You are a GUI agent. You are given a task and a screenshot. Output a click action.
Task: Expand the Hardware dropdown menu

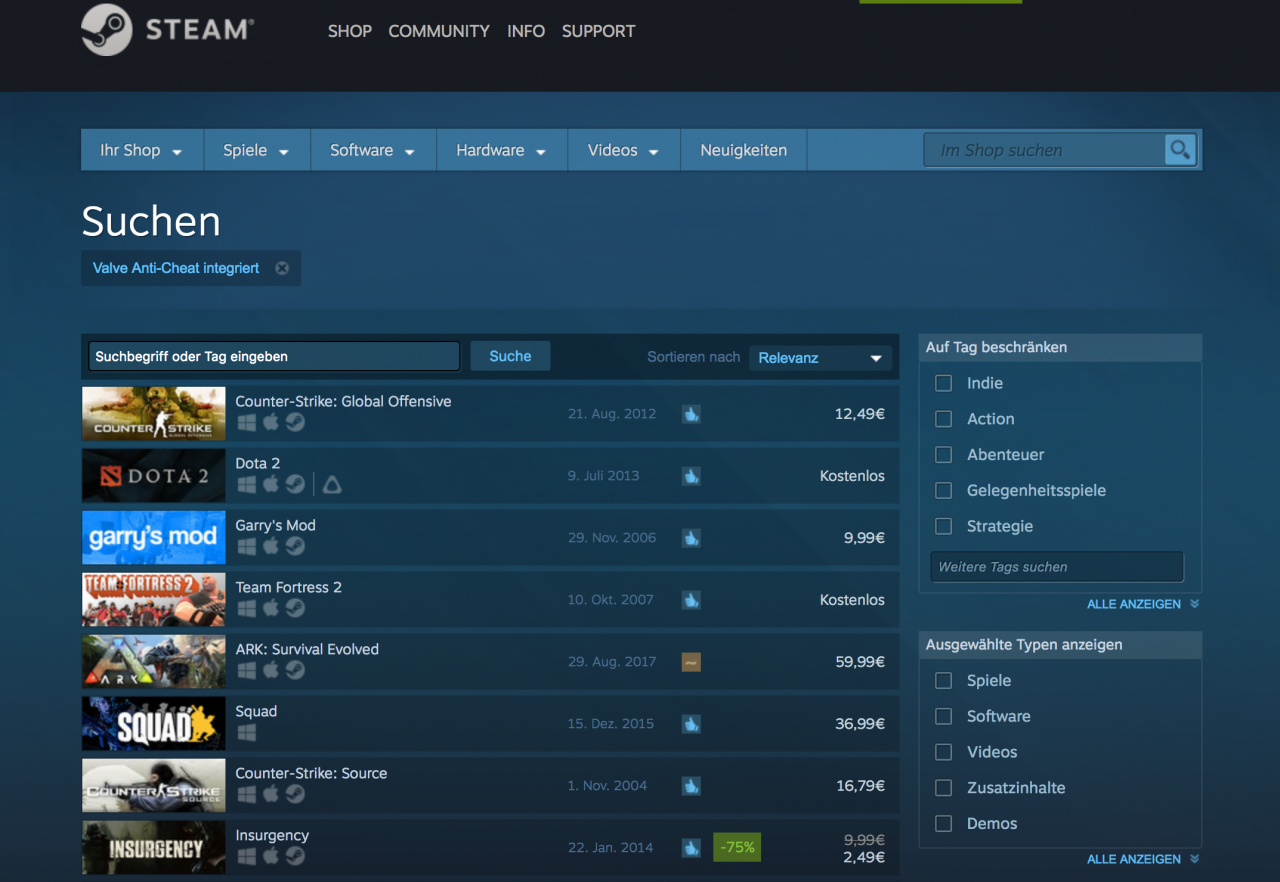coord(502,150)
